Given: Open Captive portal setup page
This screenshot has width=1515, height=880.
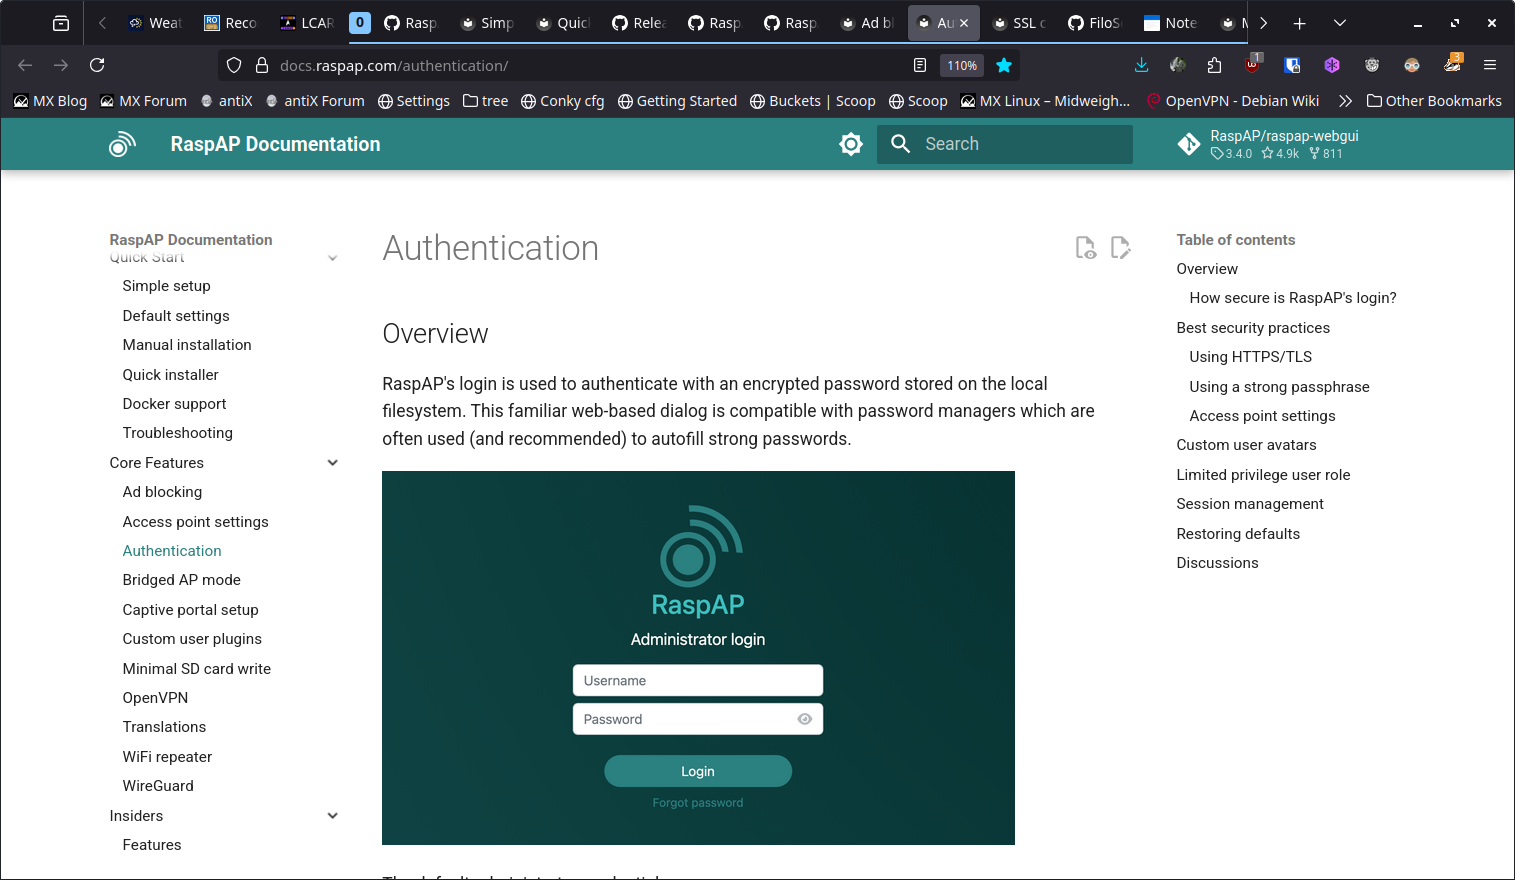Looking at the screenshot, I should click(x=190, y=610).
